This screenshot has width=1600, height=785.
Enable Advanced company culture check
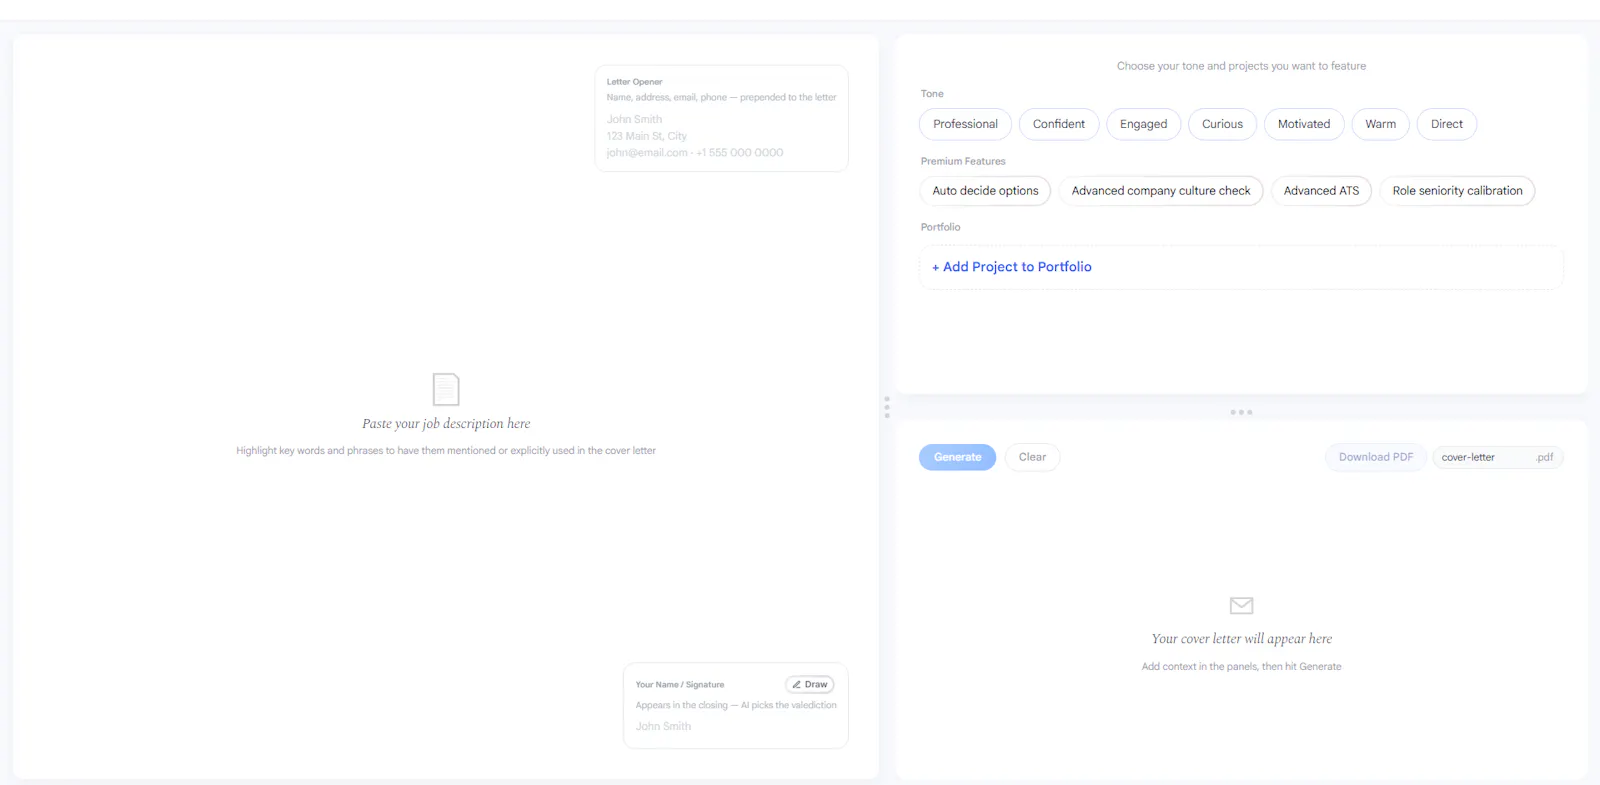tap(1161, 191)
